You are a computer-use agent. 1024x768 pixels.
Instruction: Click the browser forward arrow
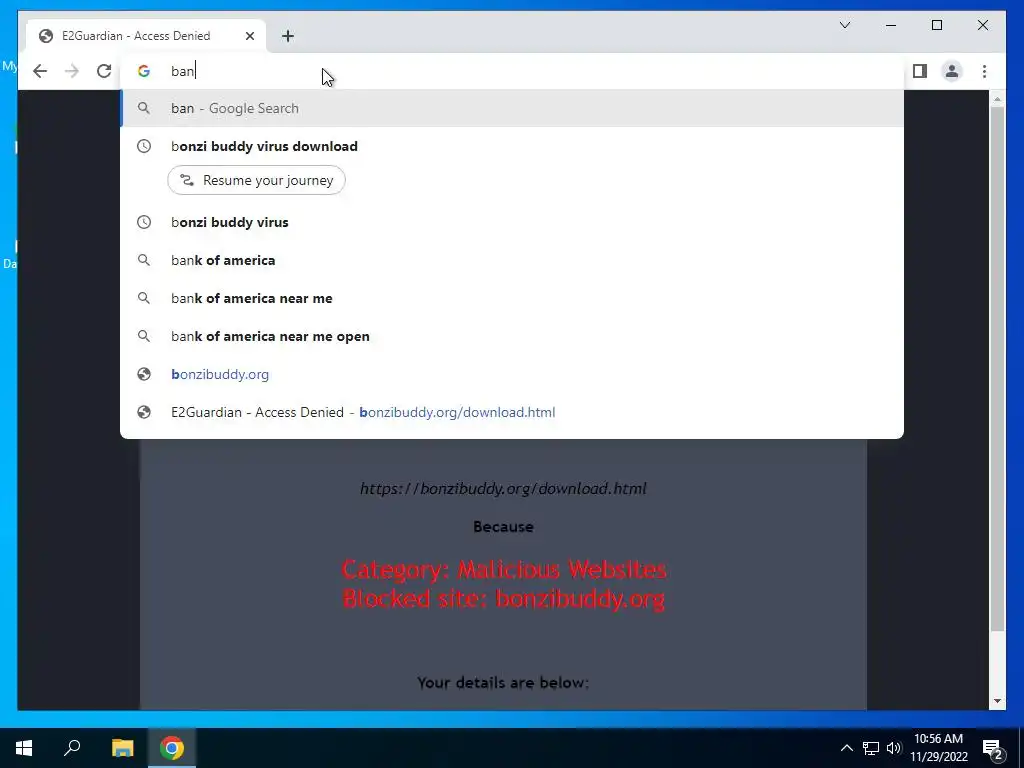[72, 71]
